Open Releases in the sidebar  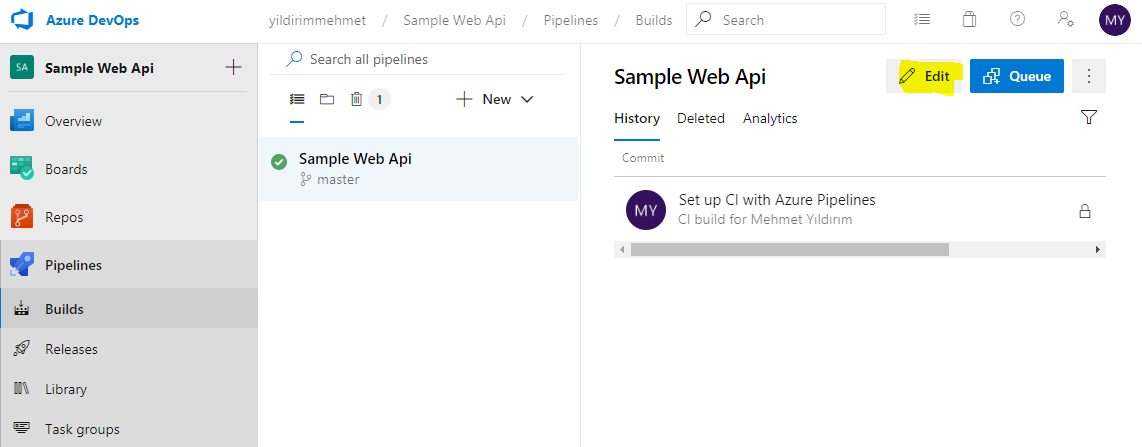[71, 349]
